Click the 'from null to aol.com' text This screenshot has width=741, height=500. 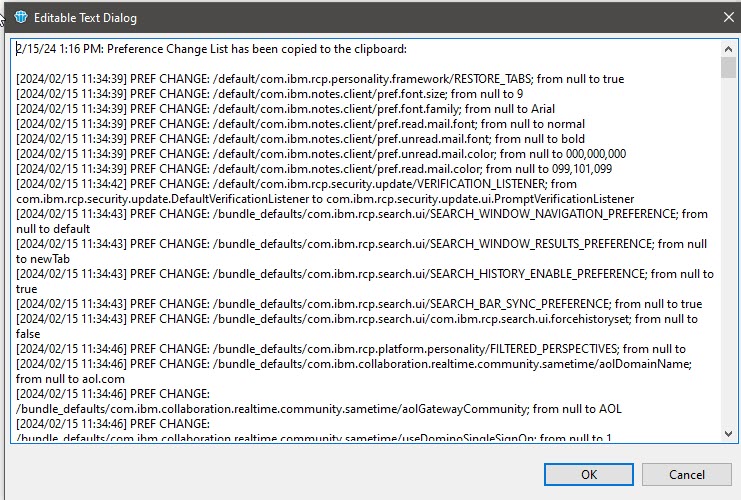(x=70, y=379)
